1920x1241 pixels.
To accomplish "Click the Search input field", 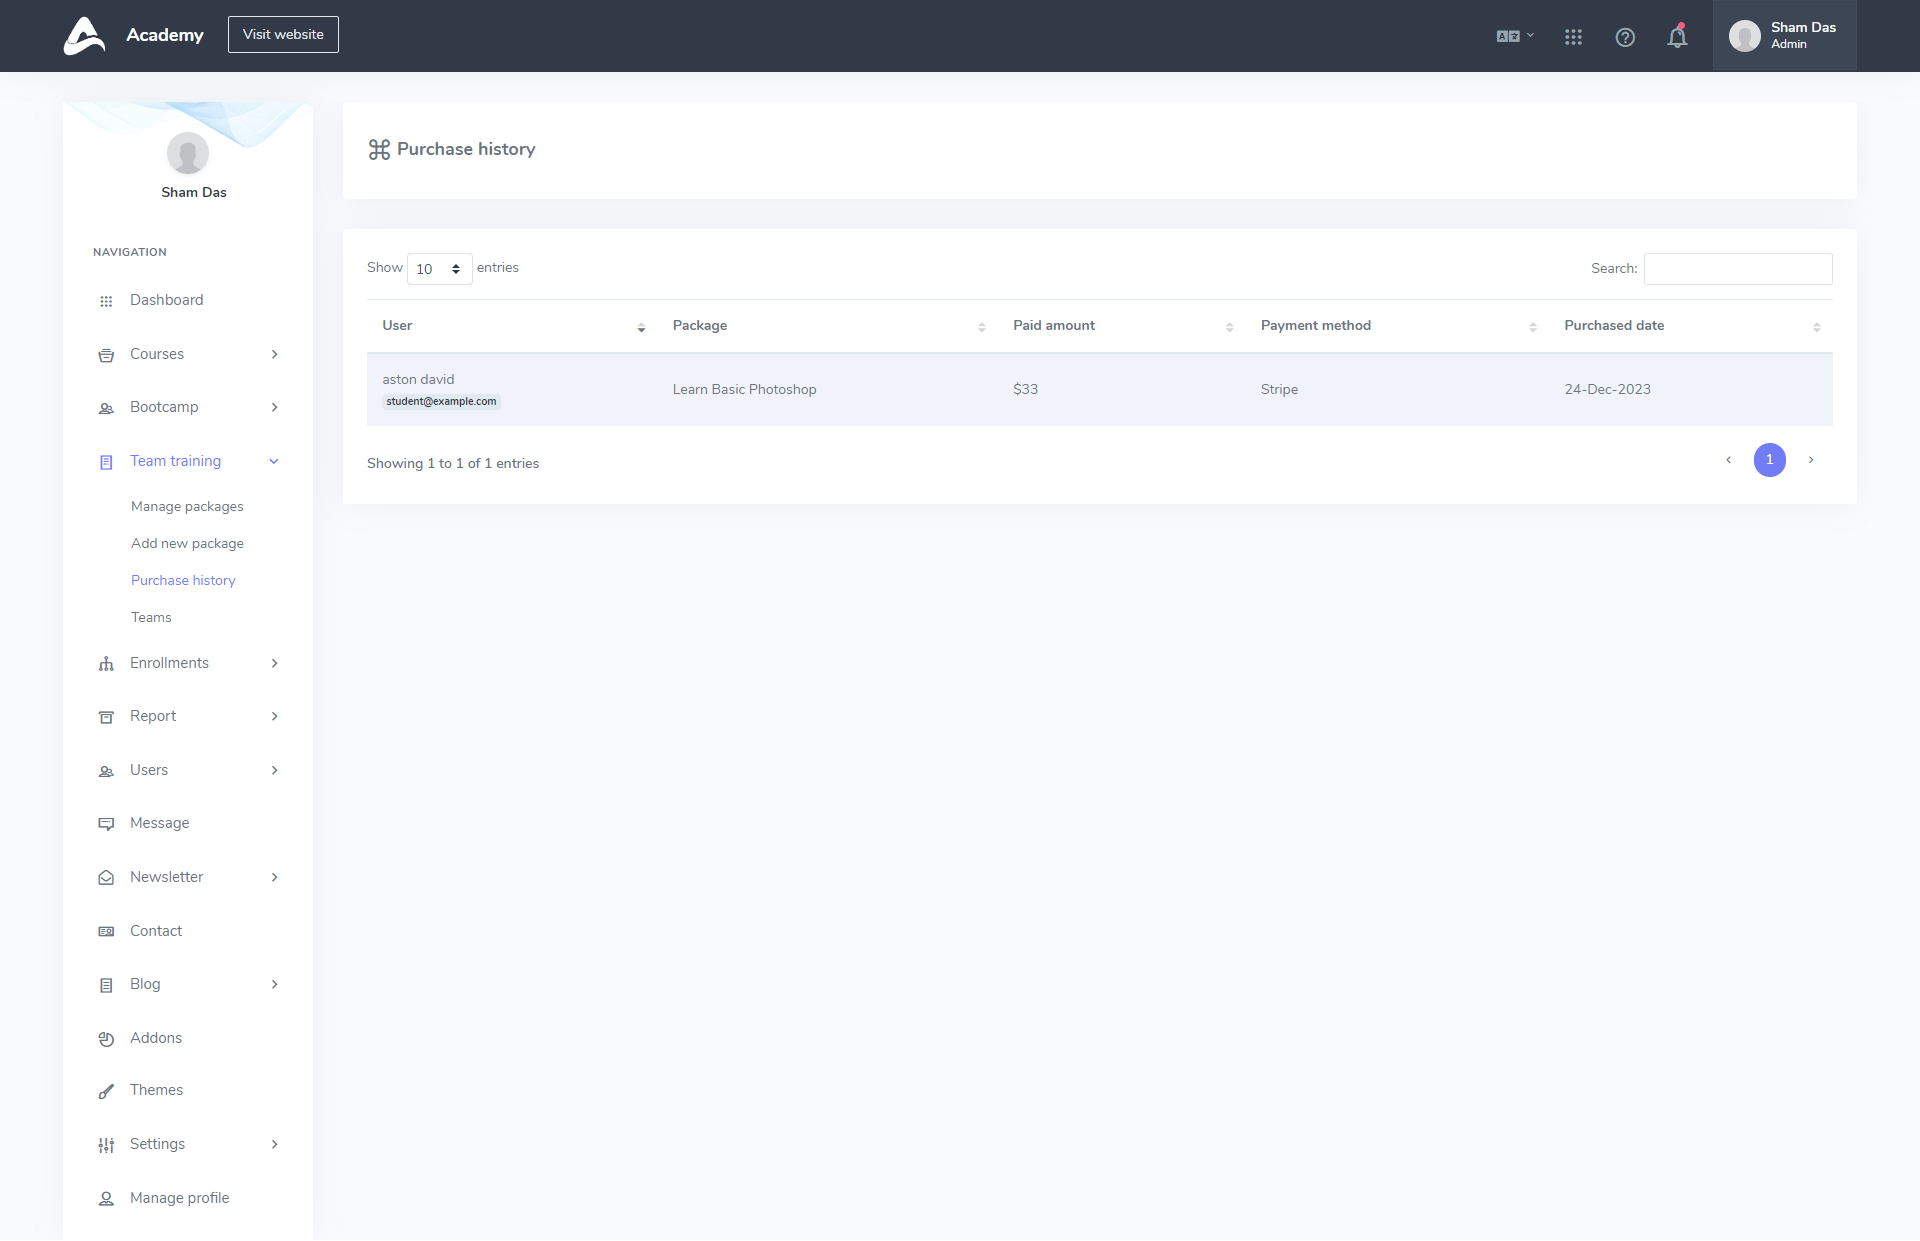I will tap(1737, 269).
